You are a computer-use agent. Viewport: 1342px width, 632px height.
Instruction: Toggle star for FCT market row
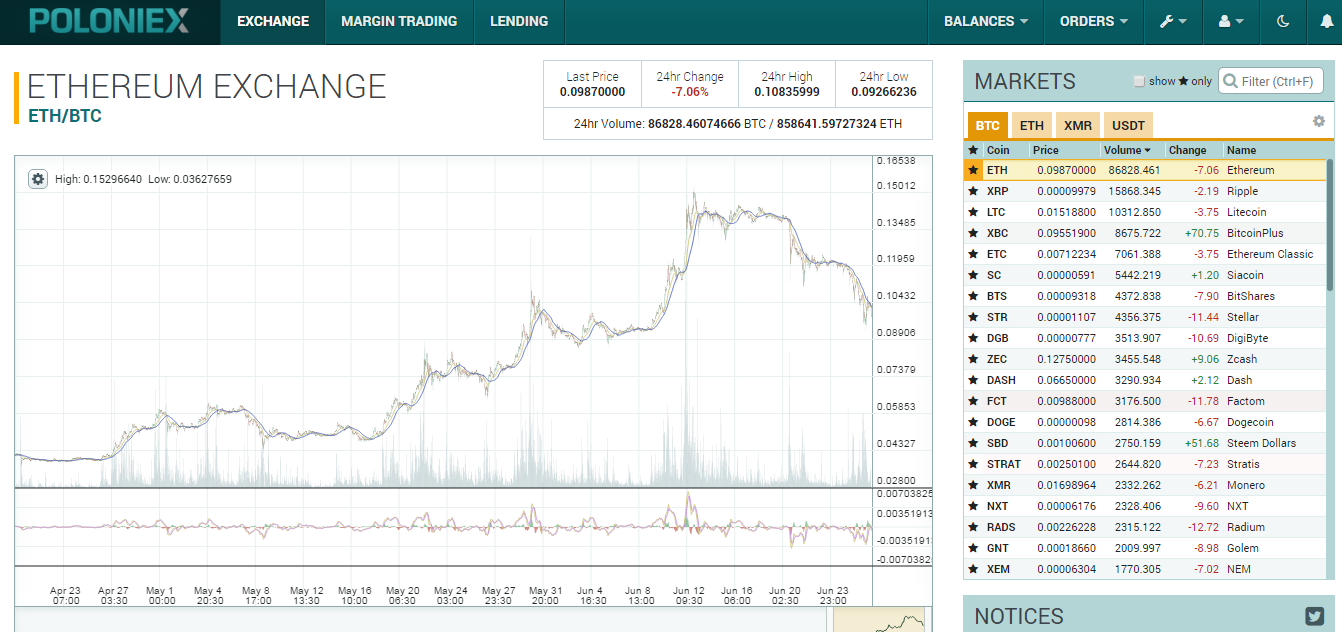tap(973, 401)
